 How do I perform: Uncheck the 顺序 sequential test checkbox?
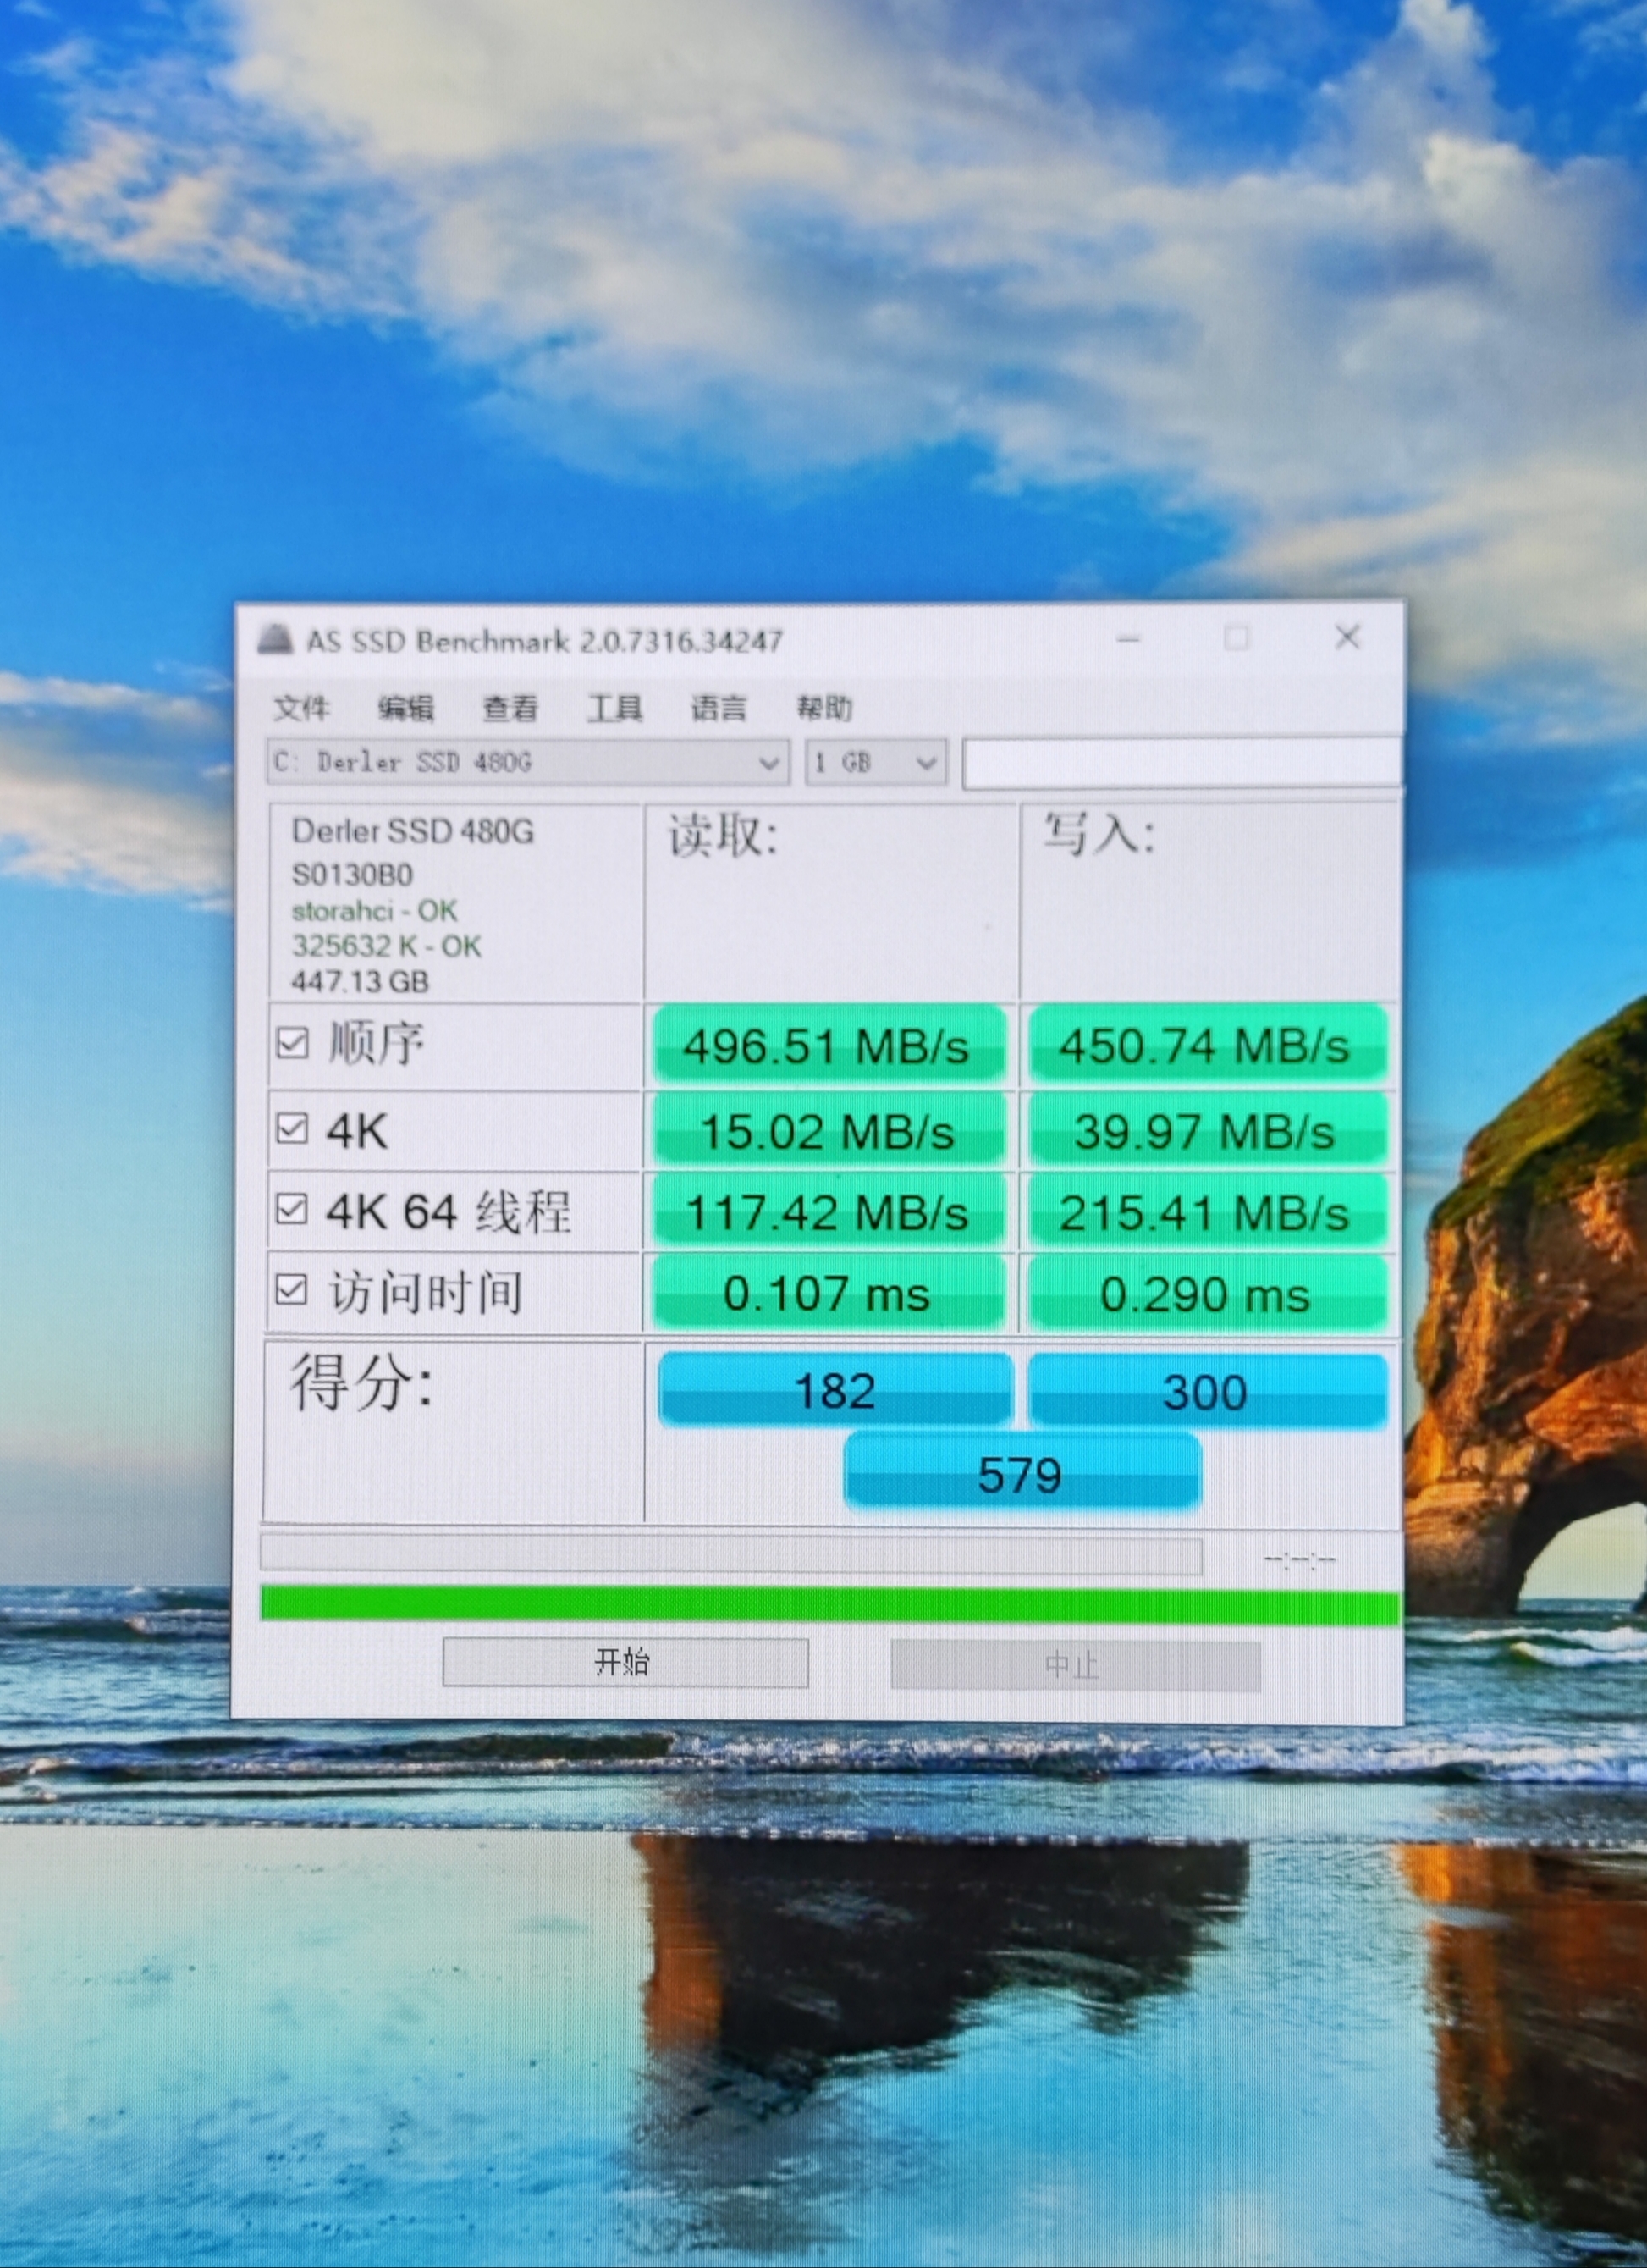pyautogui.click(x=292, y=1043)
